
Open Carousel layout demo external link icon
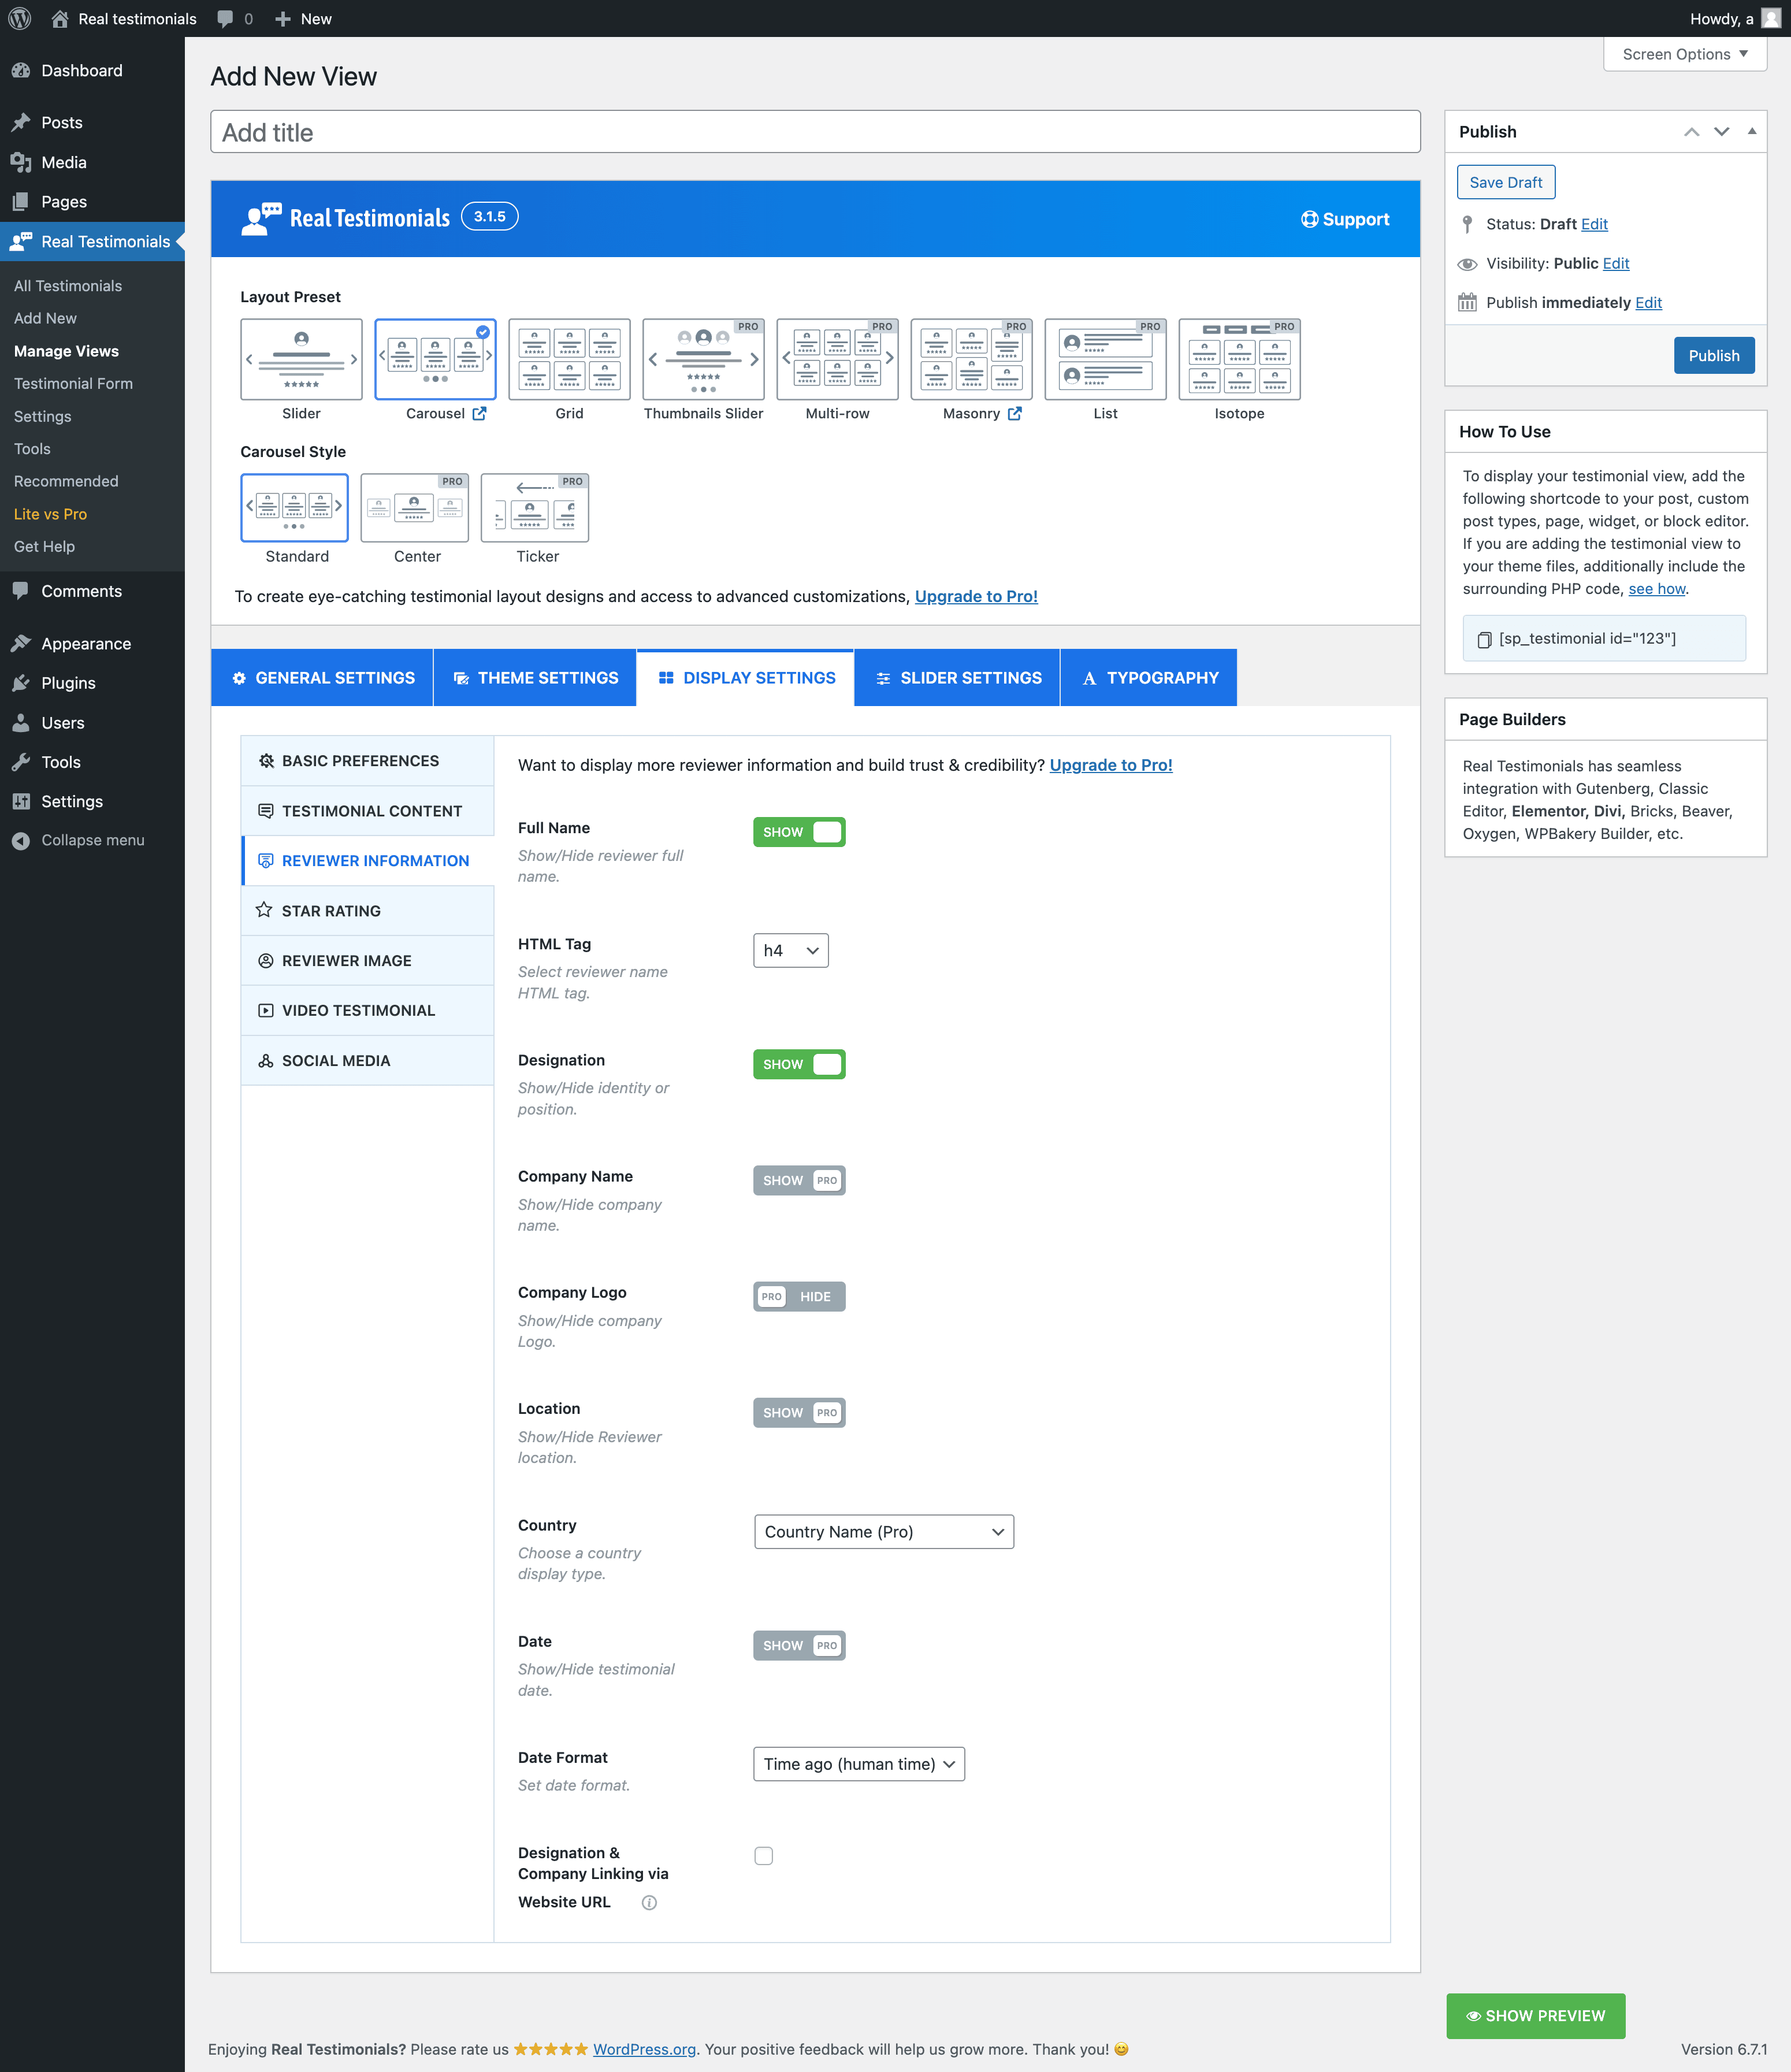(x=479, y=413)
